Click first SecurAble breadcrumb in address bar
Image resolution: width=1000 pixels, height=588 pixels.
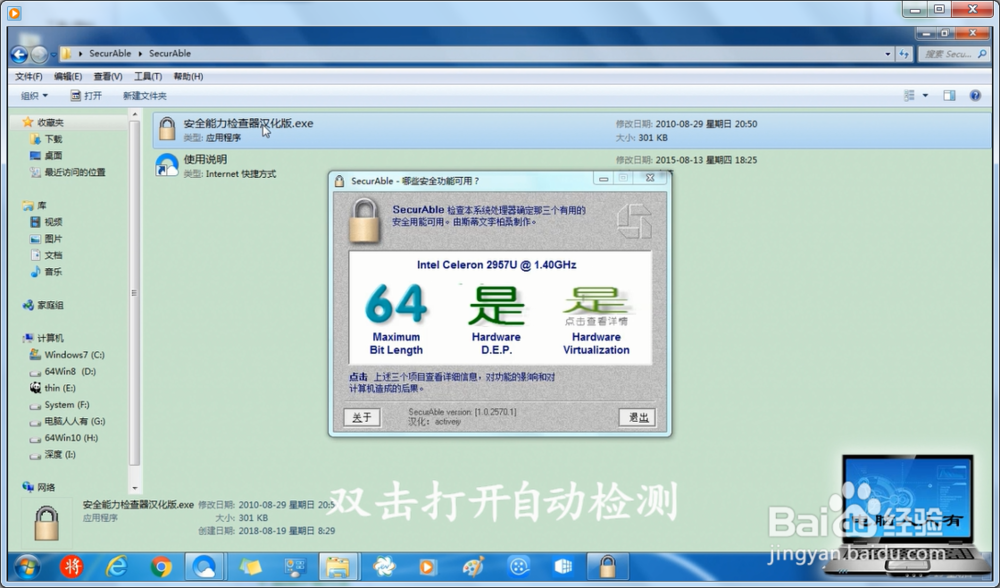pyautogui.click(x=110, y=54)
